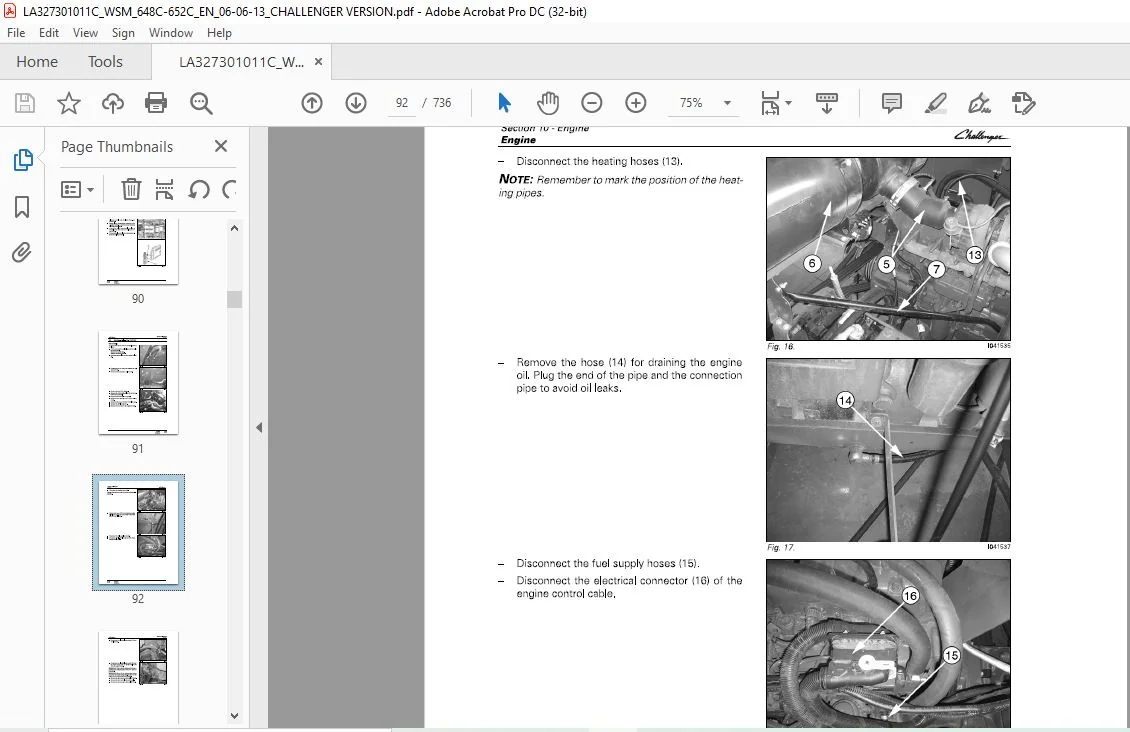Zoom in with the plus button

click(x=636, y=103)
